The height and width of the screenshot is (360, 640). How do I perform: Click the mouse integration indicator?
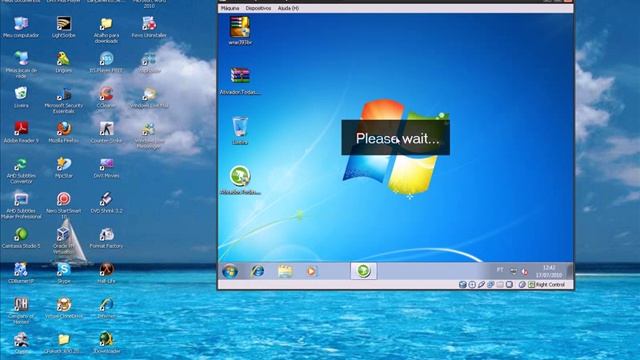point(522,284)
